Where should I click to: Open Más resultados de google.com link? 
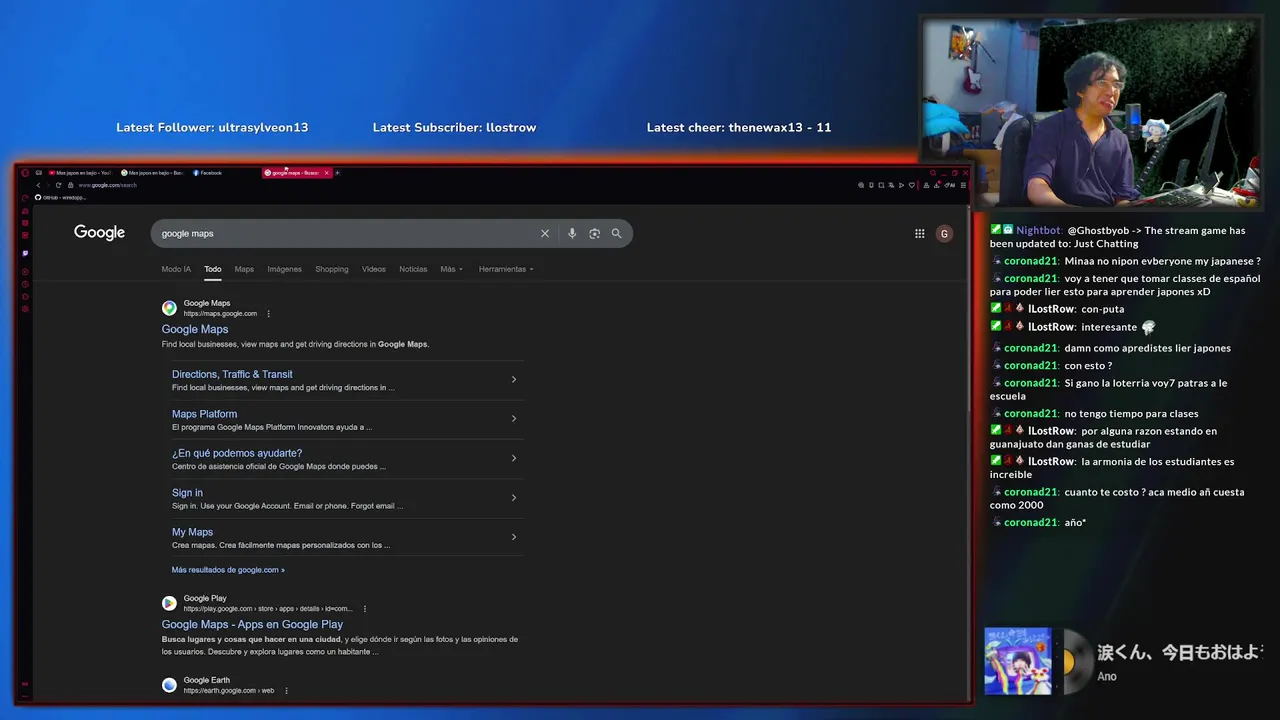click(x=228, y=570)
